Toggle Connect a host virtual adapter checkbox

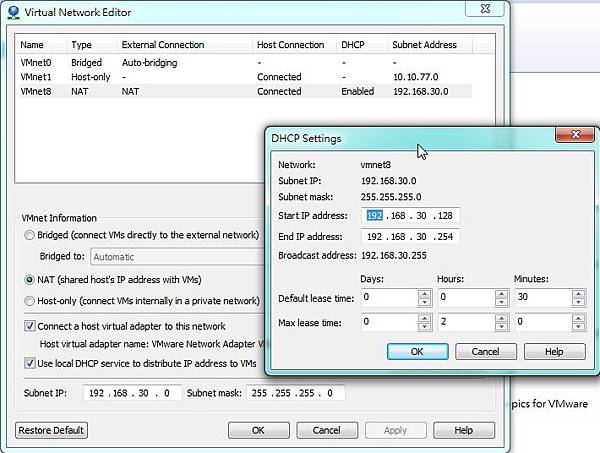tap(30, 326)
